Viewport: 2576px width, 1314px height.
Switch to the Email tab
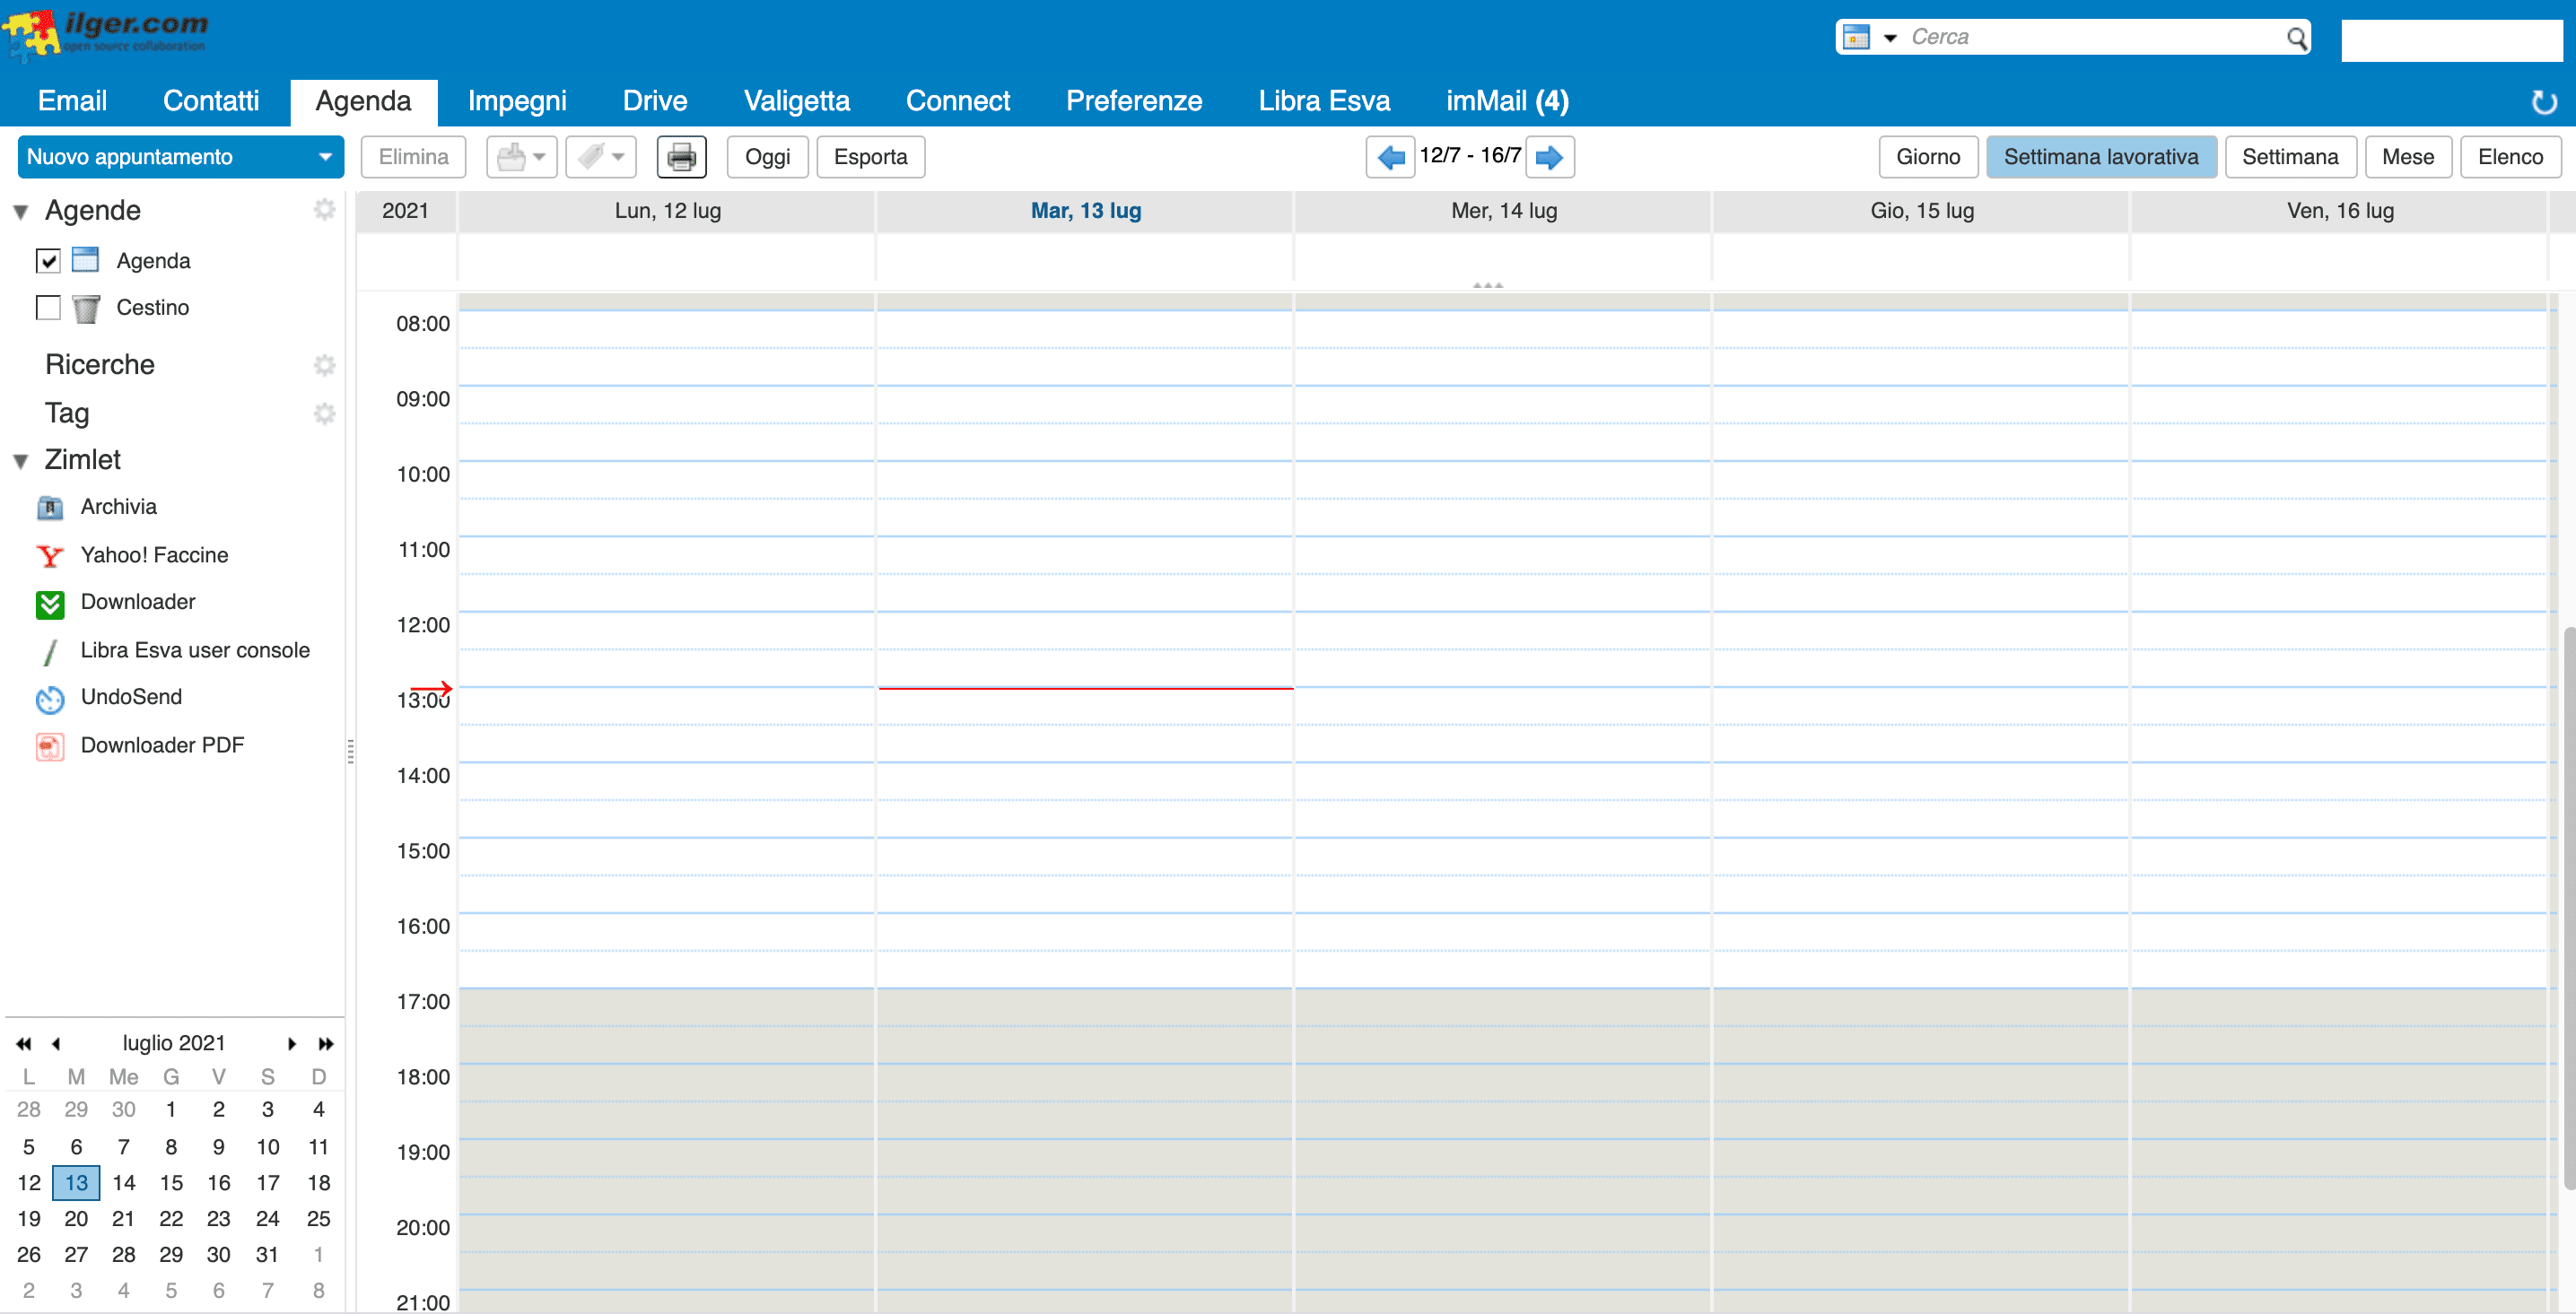coord(72,101)
